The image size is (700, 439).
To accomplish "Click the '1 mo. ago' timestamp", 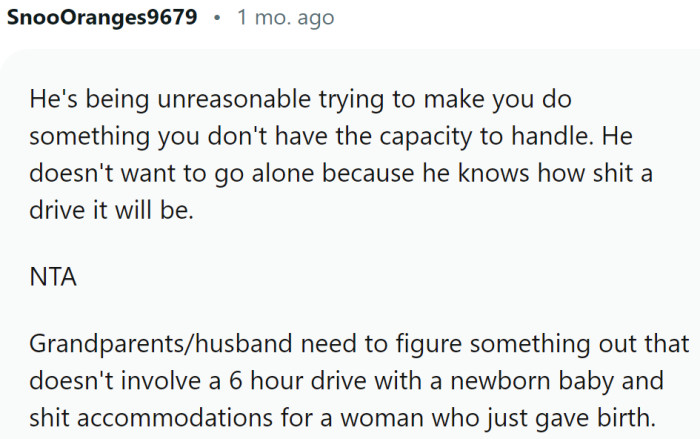I will pyautogui.click(x=285, y=19).
